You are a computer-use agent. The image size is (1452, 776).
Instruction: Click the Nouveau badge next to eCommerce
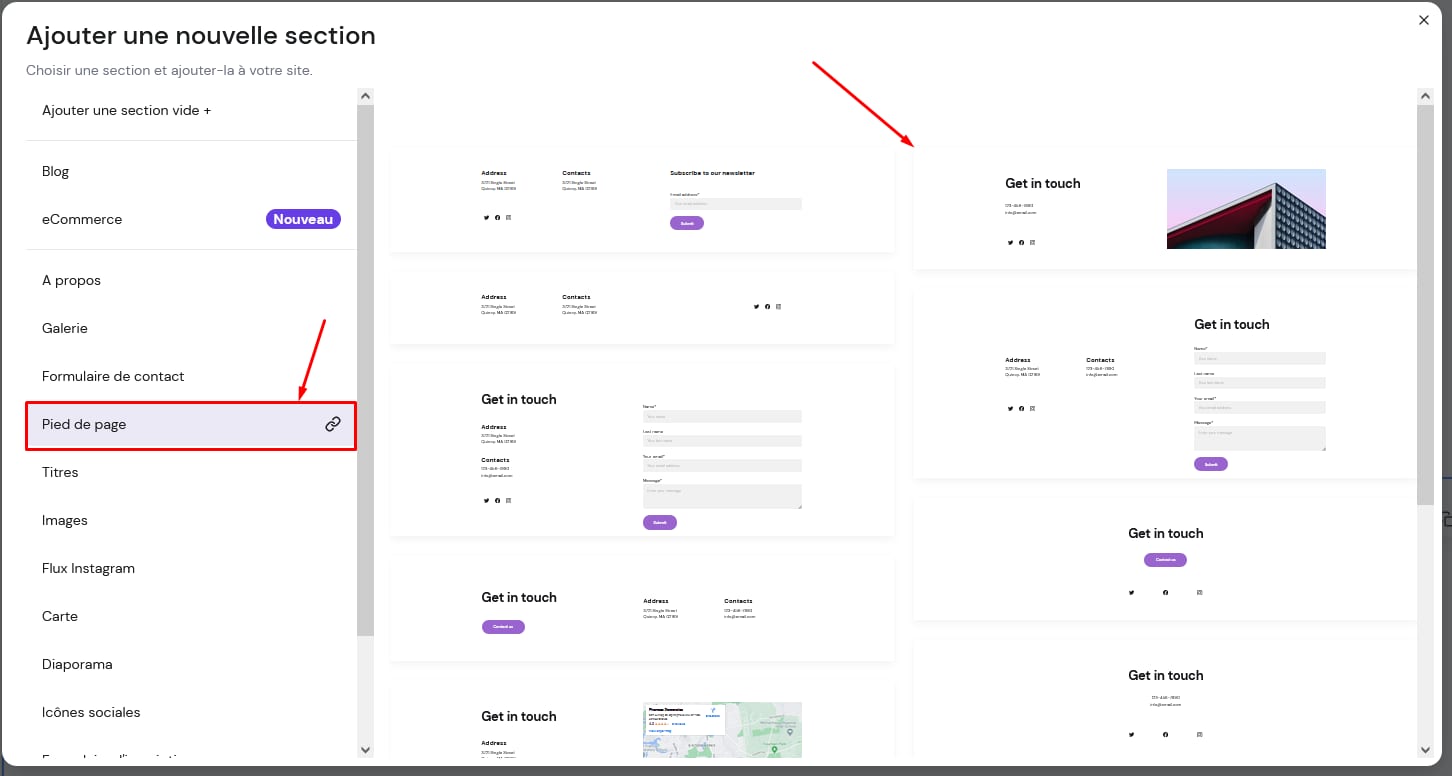coord(303,219)
